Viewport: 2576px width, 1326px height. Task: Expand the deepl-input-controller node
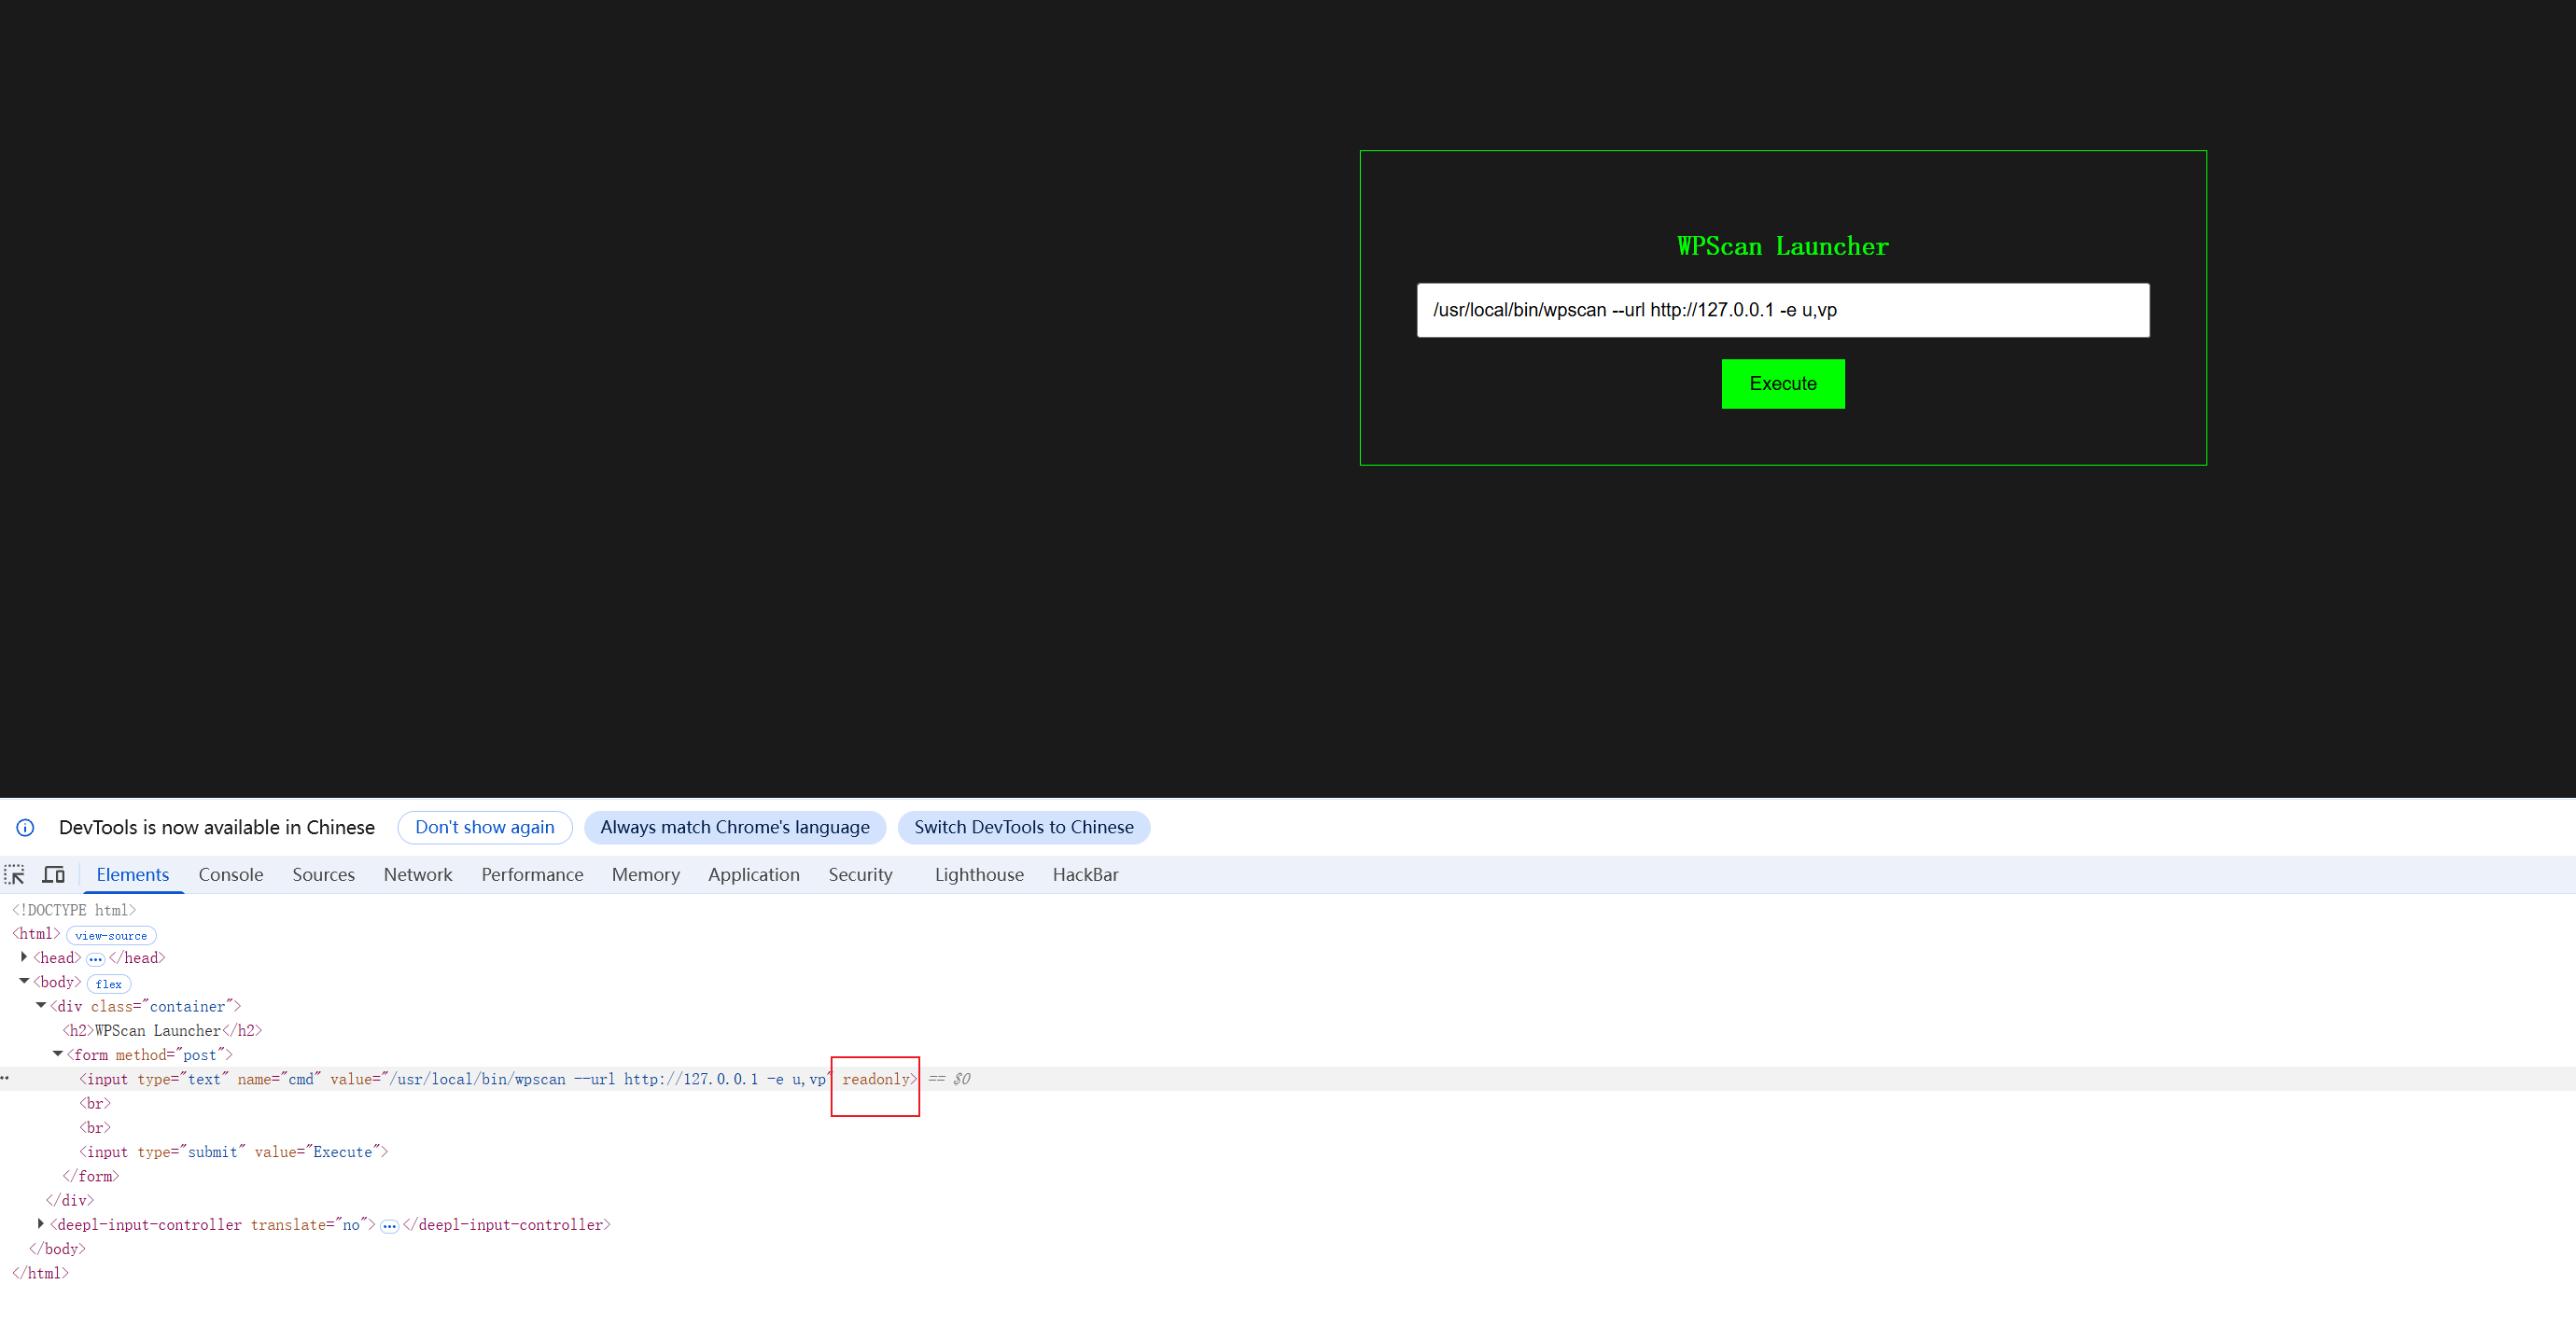[41, 1224]
